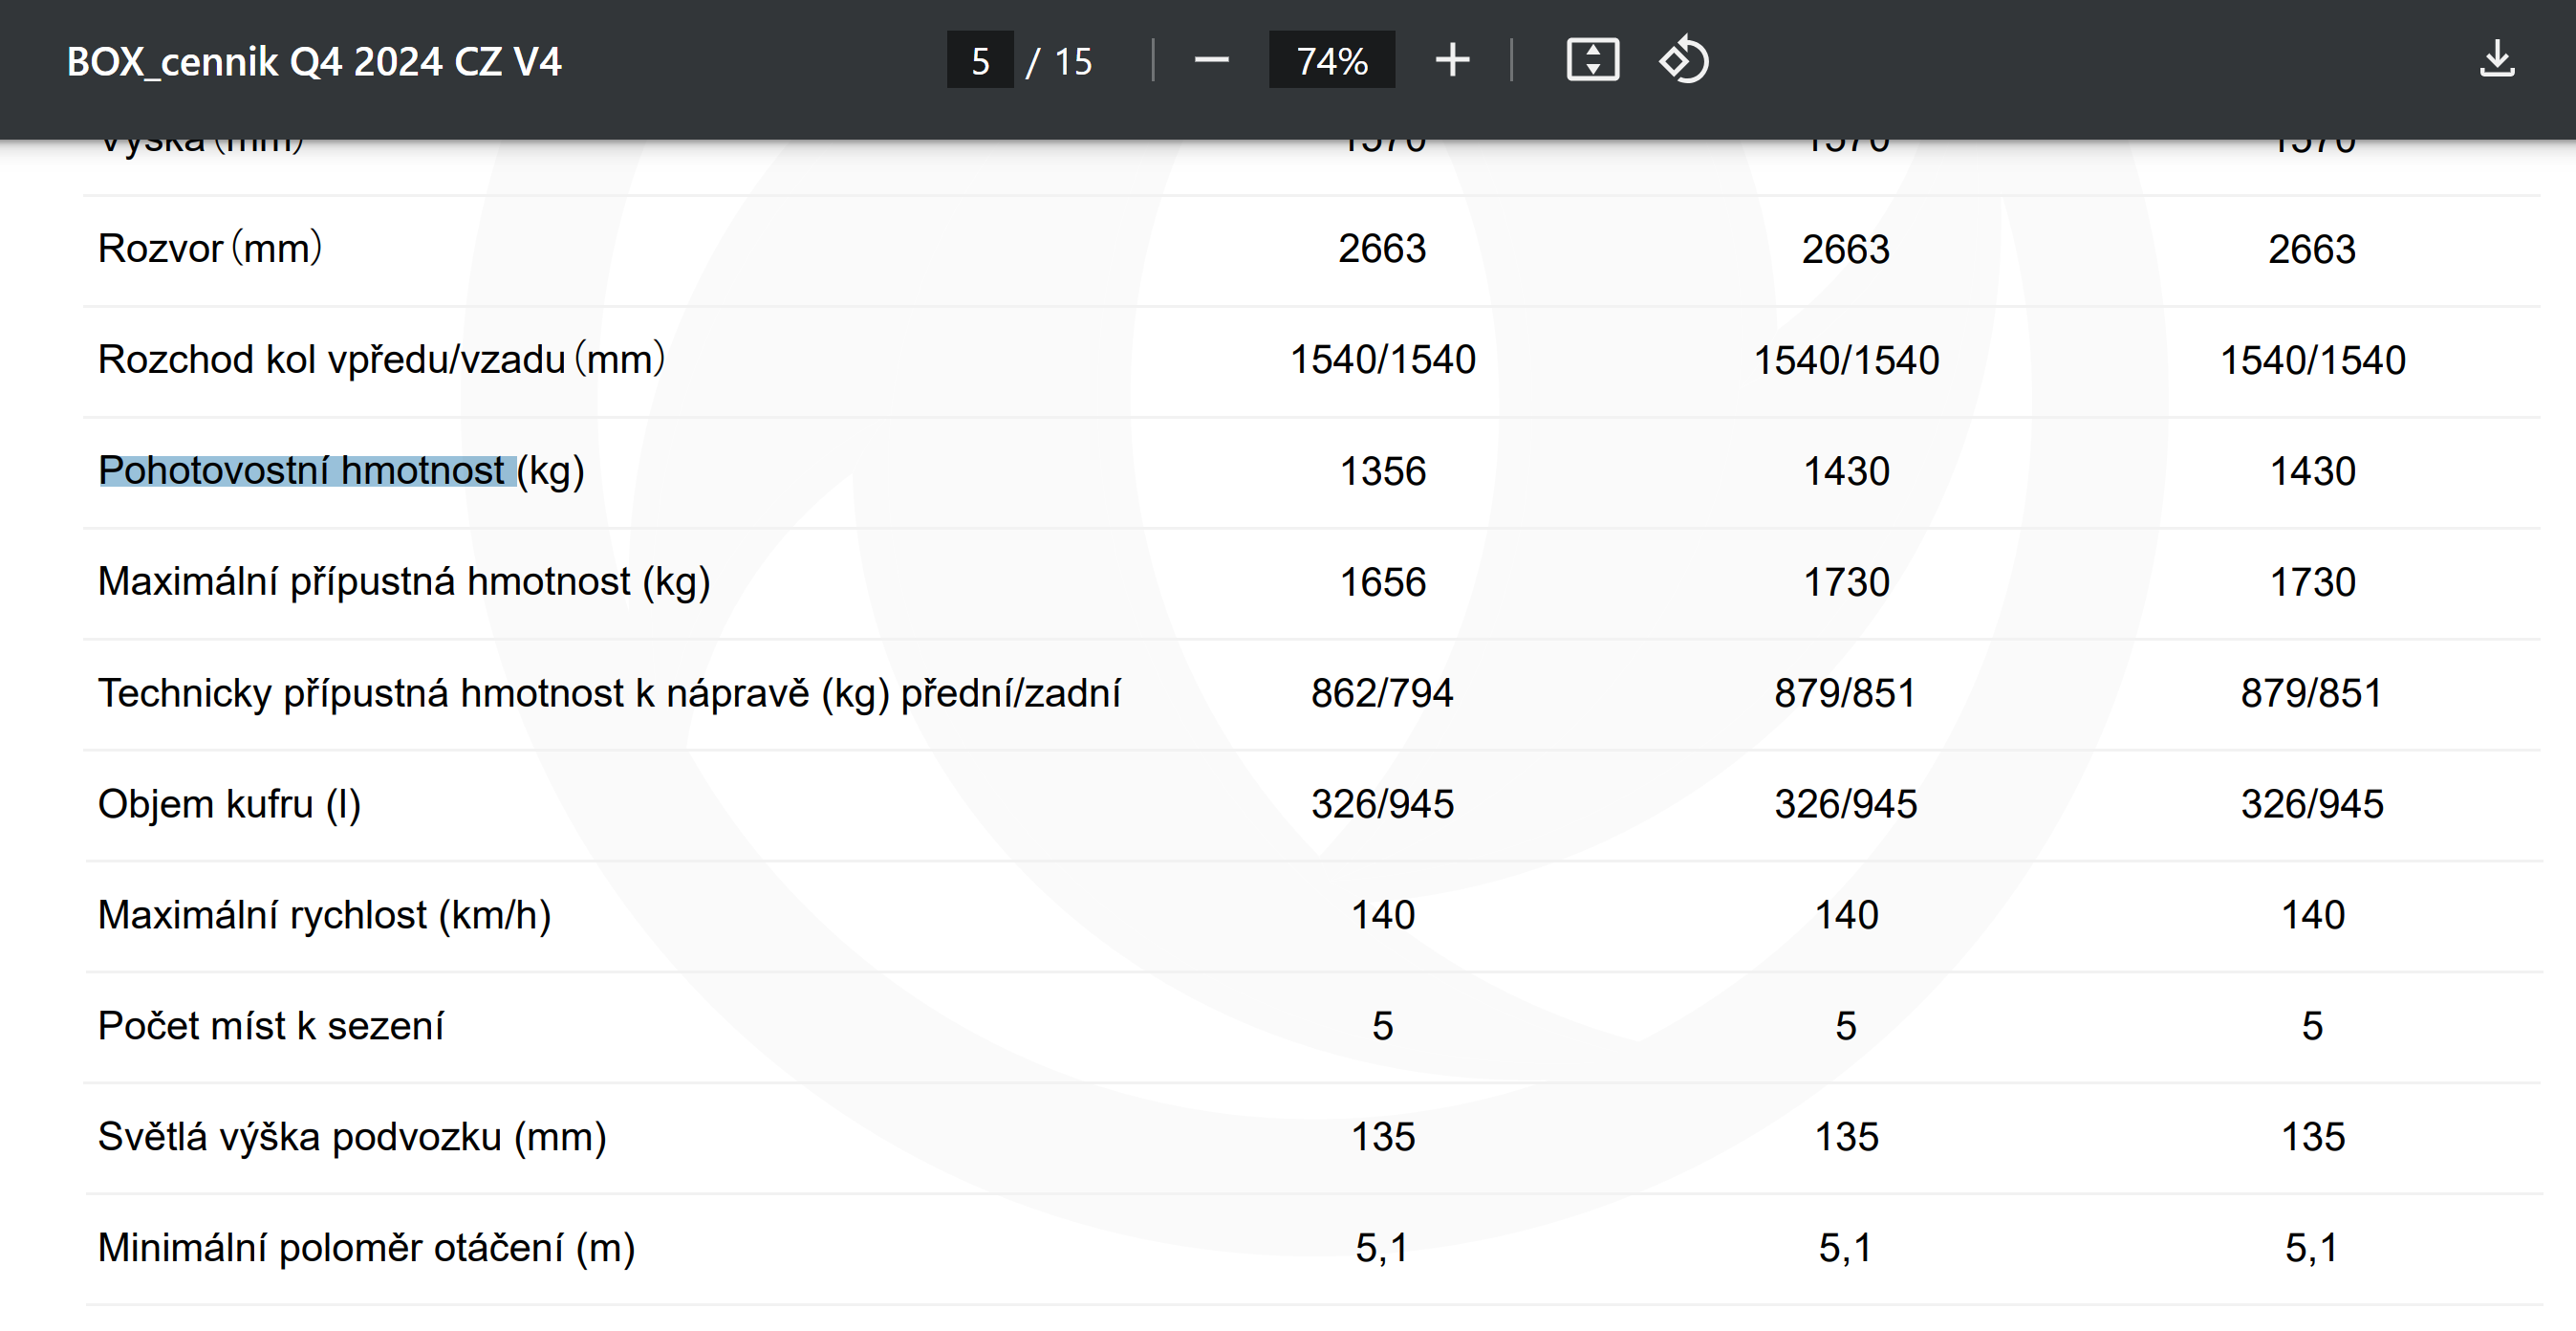Click the 74% zoom level field
Image resolution: width=2576 pixels, height=1331 pixels.
point(1331,61)
